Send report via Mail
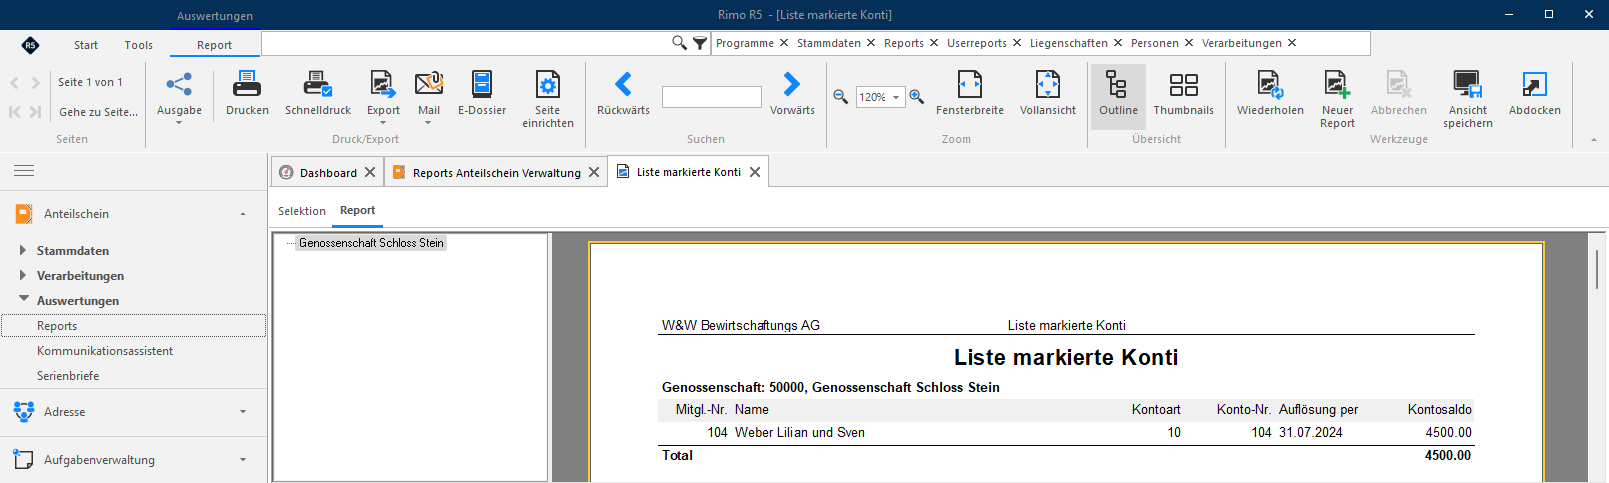Viewport: 1609px width, 483px height. pyautogui.click(x=429, y=97)
